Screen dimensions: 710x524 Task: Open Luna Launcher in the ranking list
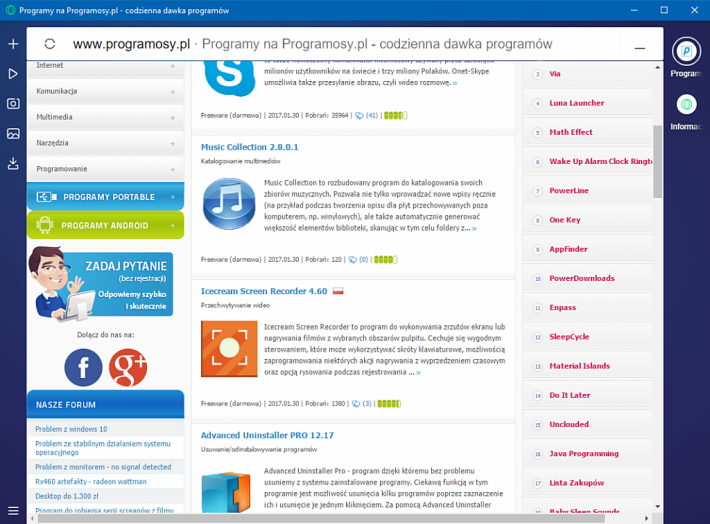[x=576, y=103]
